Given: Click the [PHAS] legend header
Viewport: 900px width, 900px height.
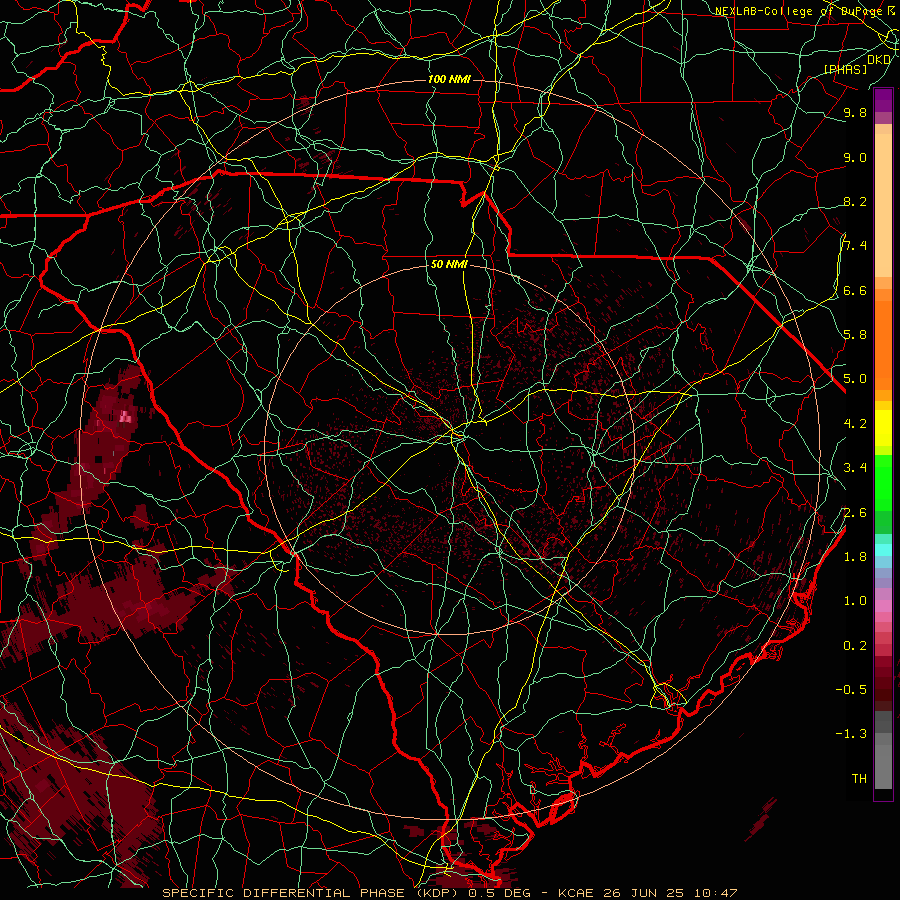Looking at the screenshot, I should coord(845,69).
